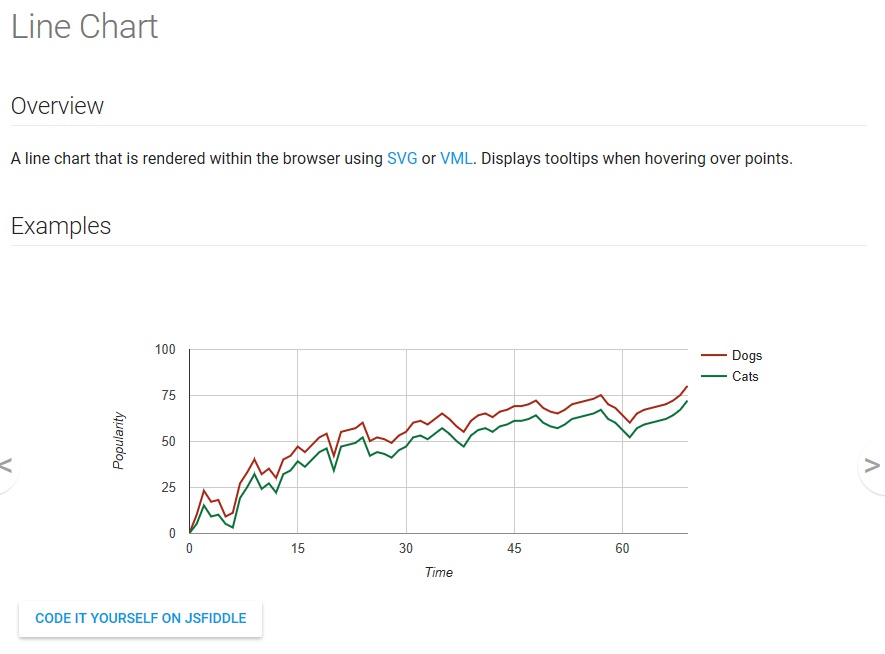Click the next example right arrow
The width and height of the screenshot is (885, 654).
(x=872, y=466)
